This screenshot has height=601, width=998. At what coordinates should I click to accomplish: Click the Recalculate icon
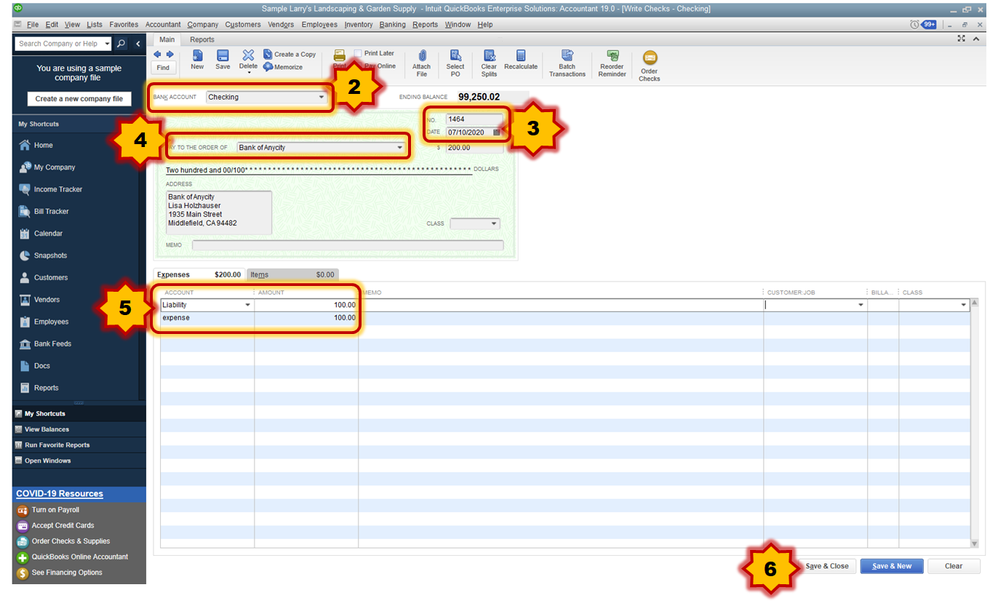(521, 55)
